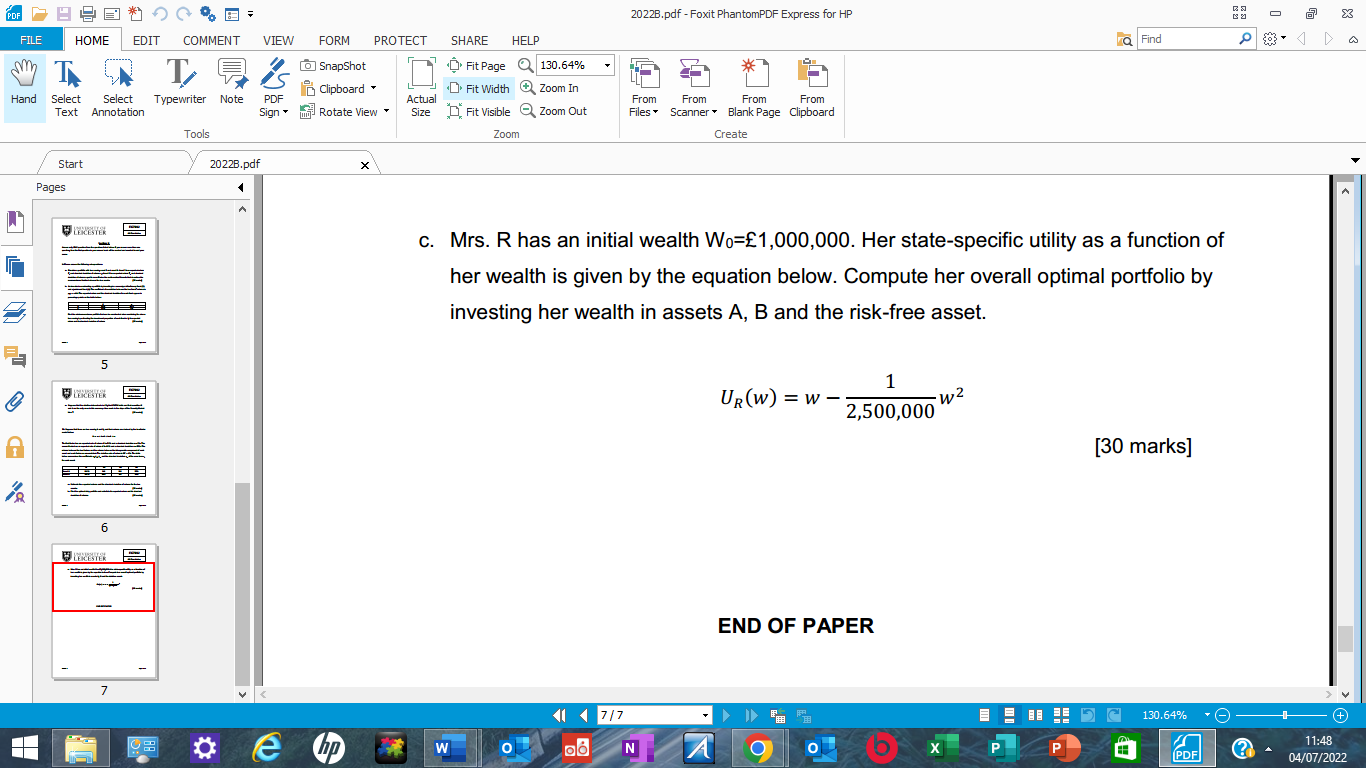Open the Security padlock panel
This screenshot has height=768, width=1366.
coord(15,446)
